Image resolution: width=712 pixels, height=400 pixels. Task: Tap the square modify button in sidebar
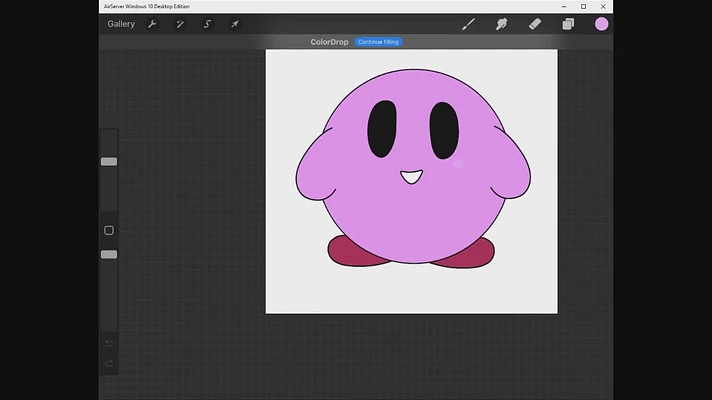click(x=109, y=231)
